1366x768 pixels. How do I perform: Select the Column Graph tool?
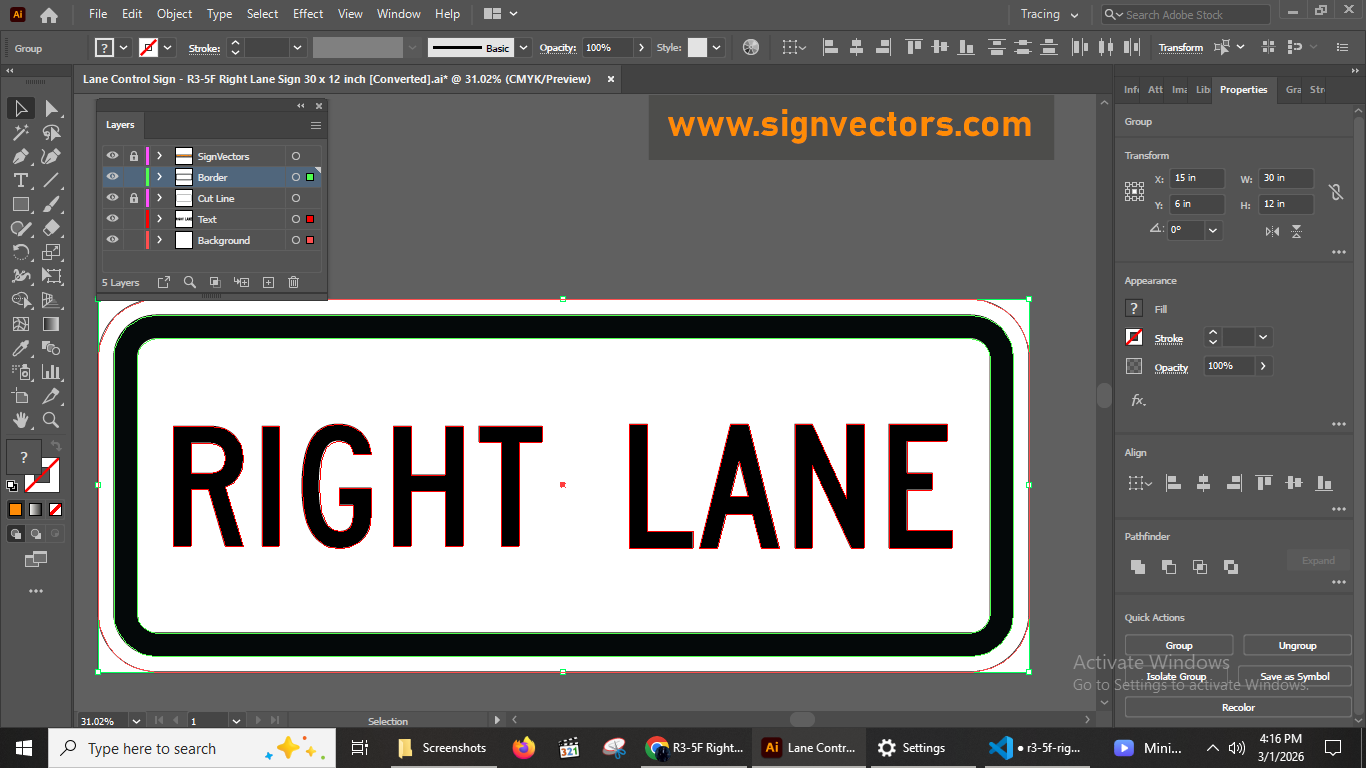click(51, 372)
